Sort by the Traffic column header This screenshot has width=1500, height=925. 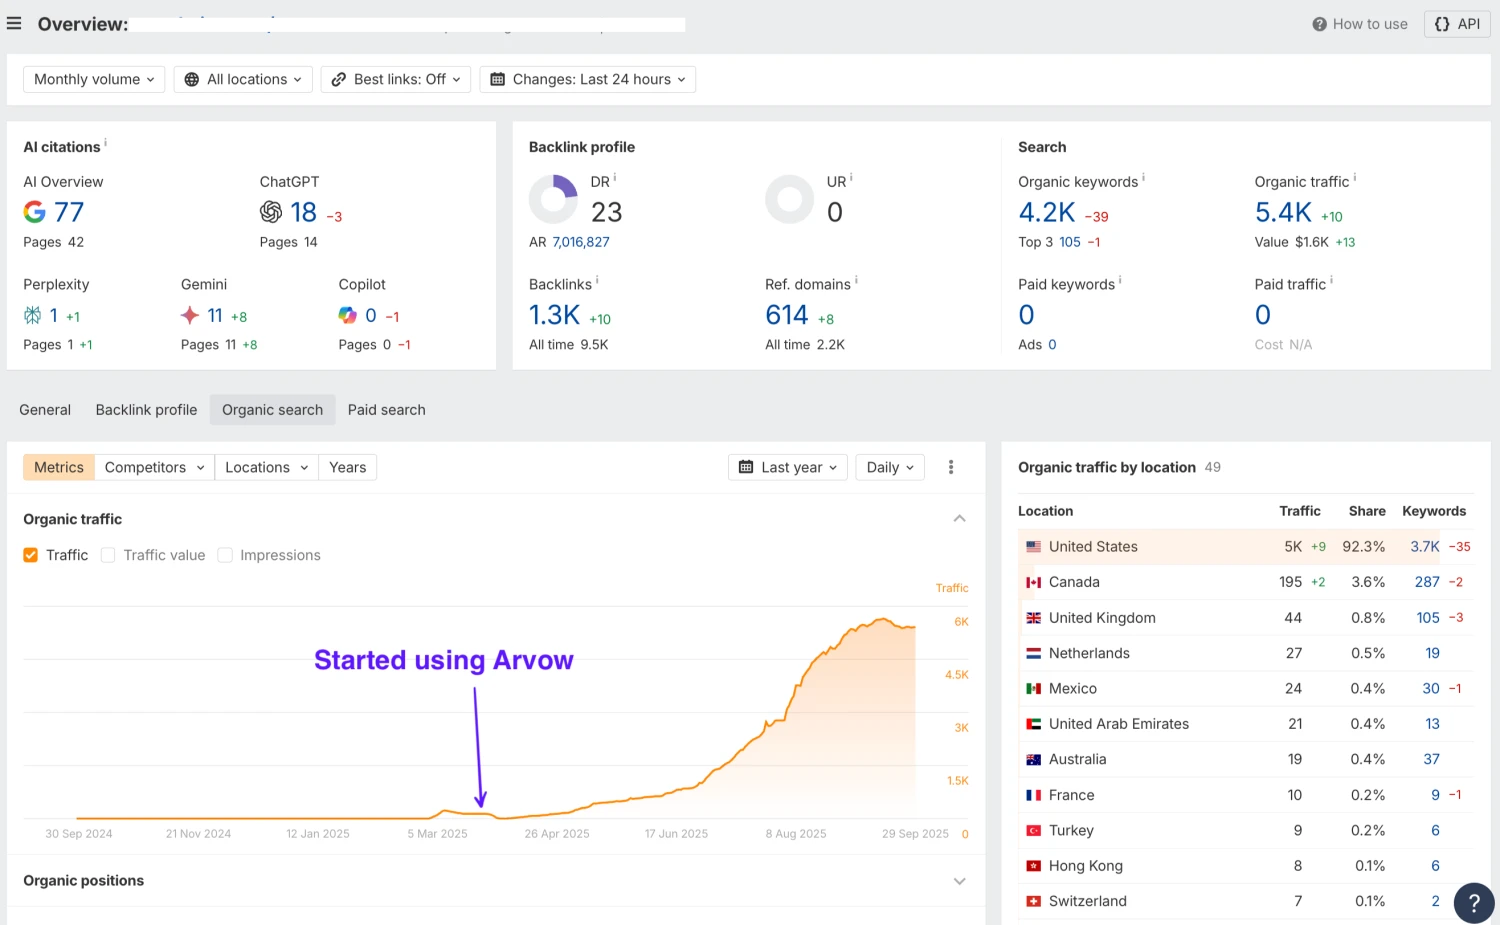(1300, 511)
